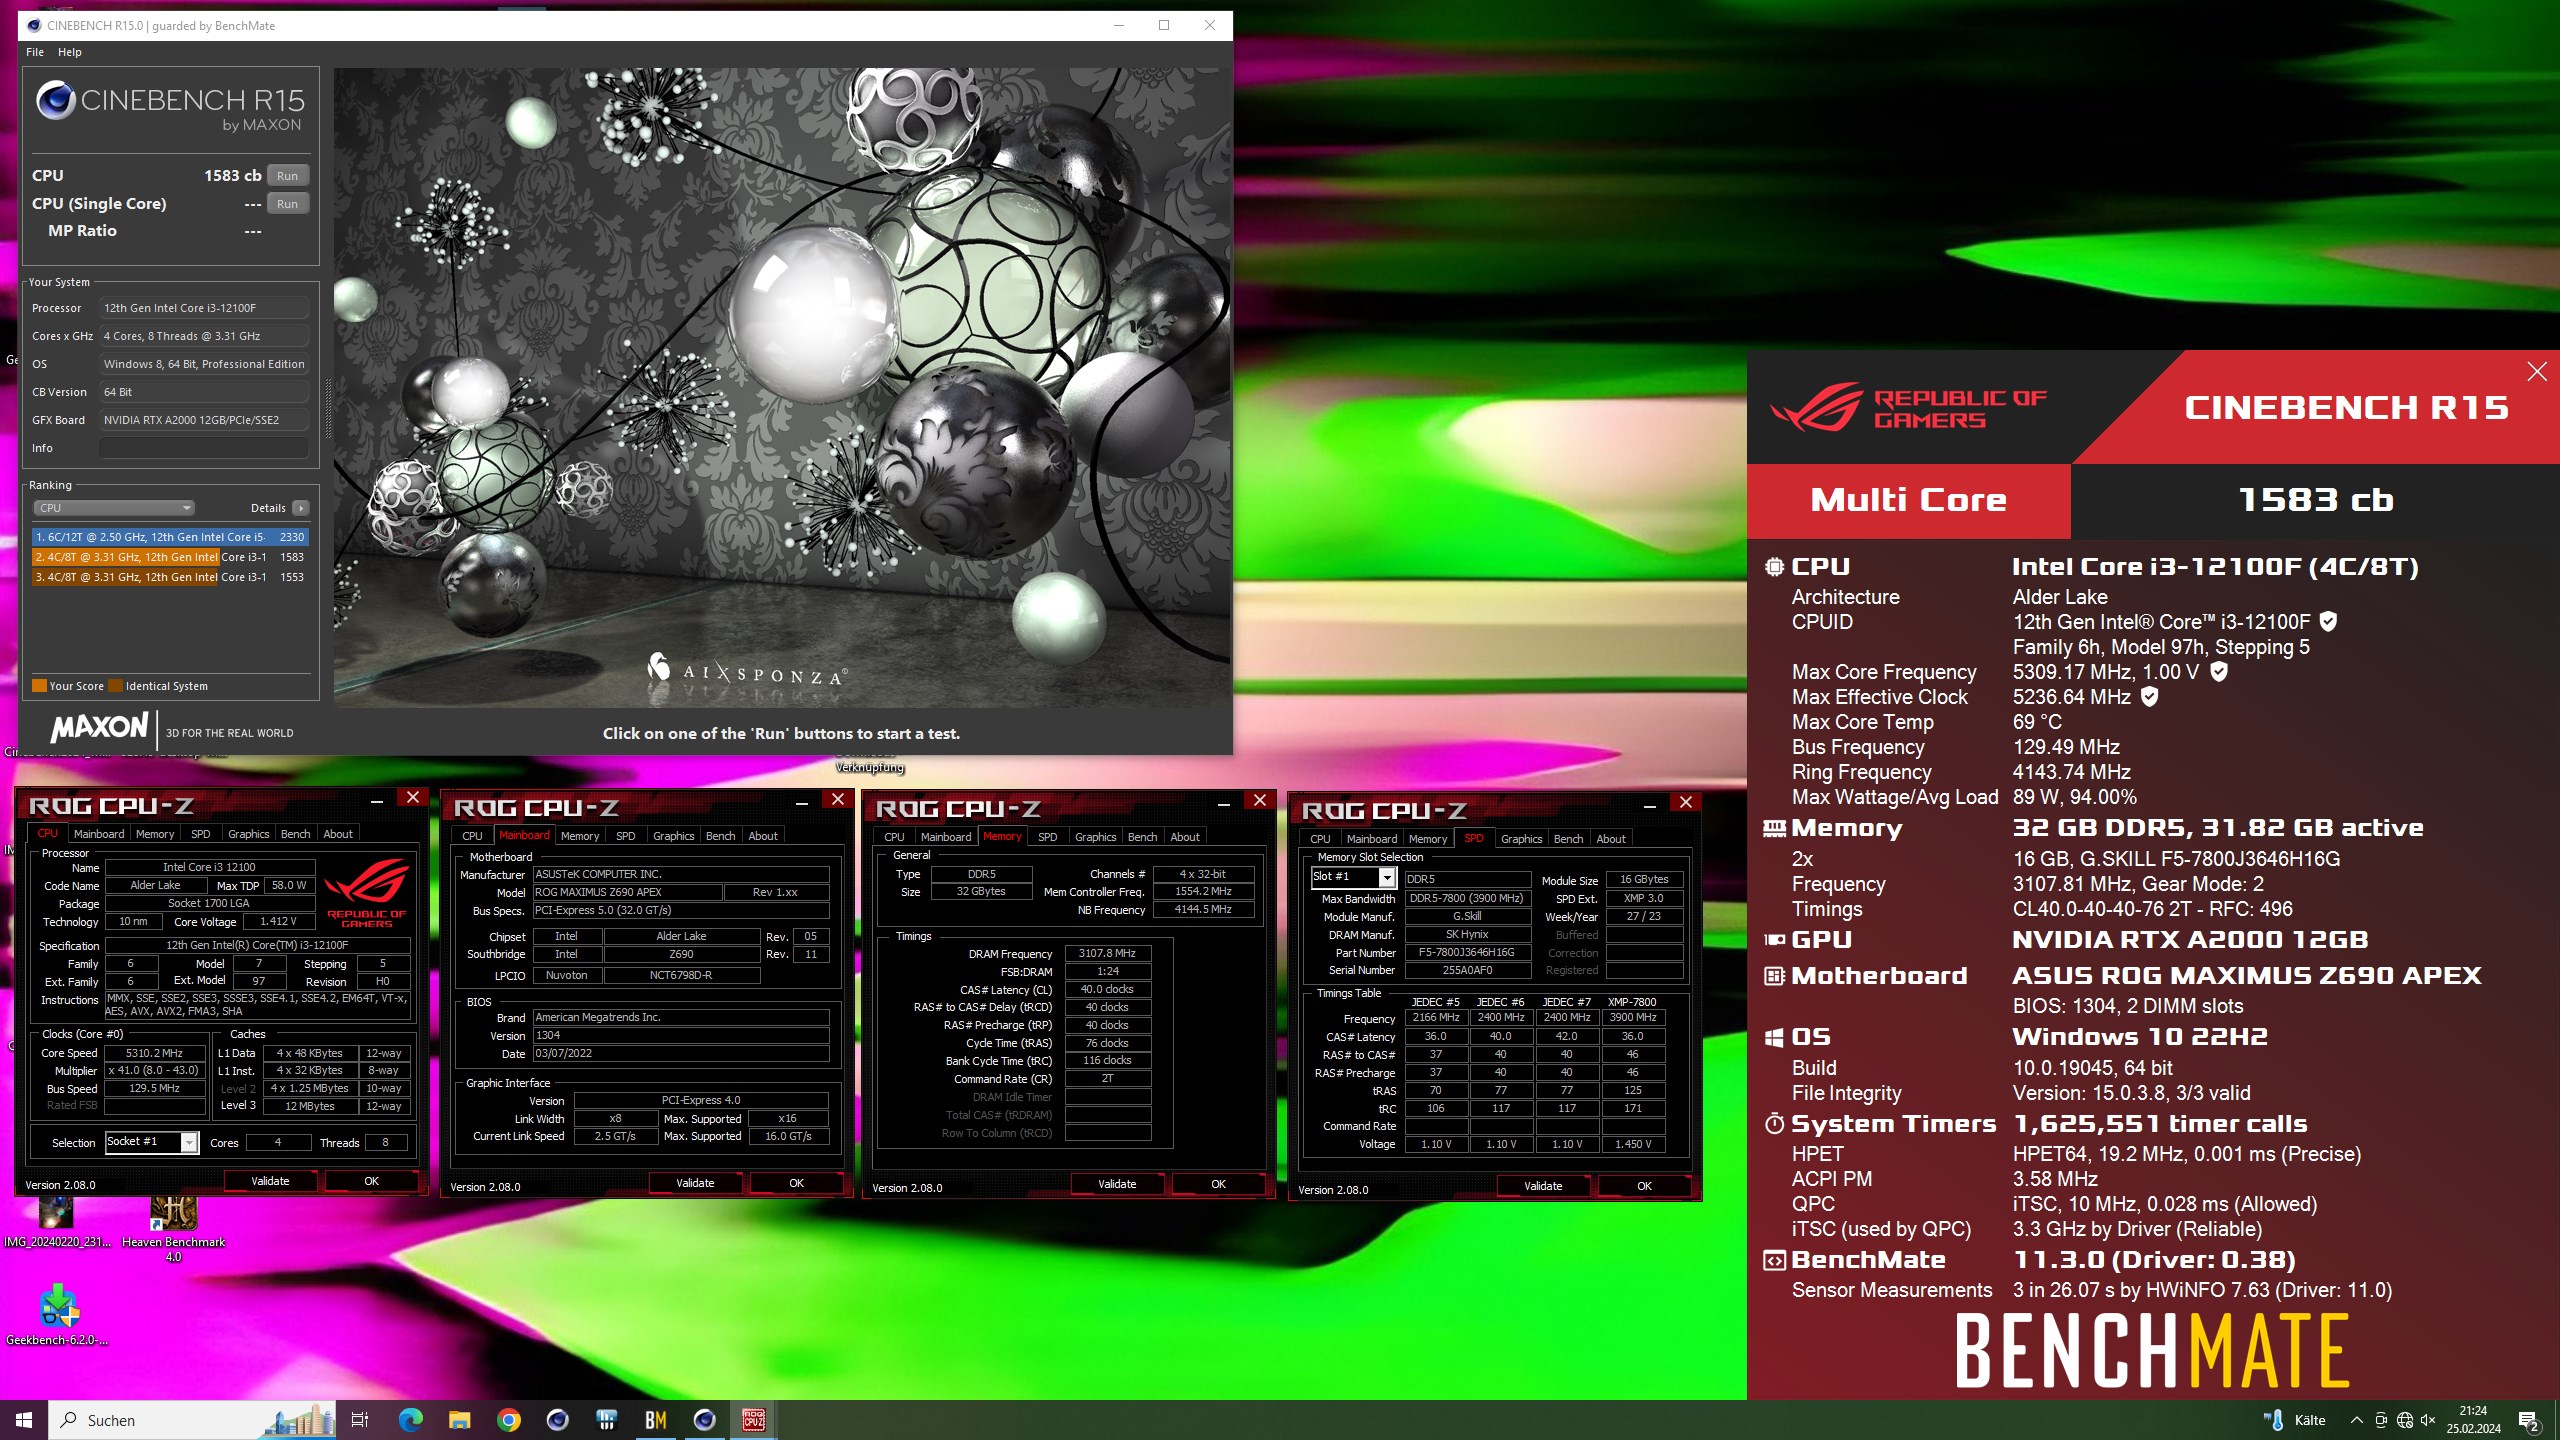Screen dimensions: 2560x1440
Task: Click the GPU card icon in BenchMate panel
Action: (x=1774, y=940)
